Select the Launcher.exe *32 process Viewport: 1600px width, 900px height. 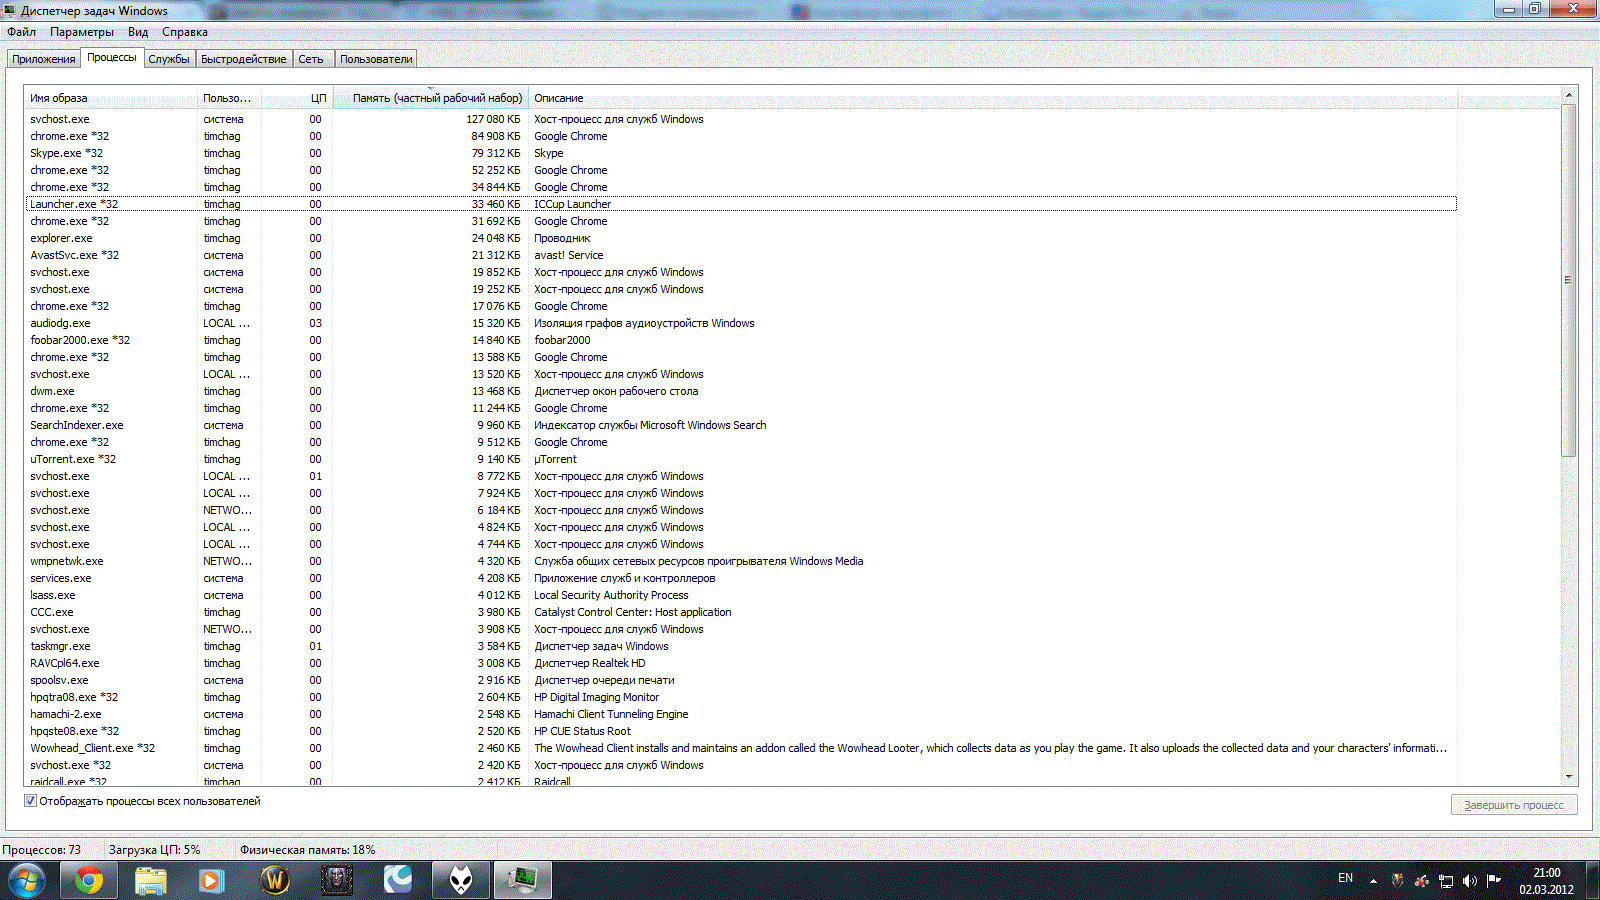tap(741, 204)
